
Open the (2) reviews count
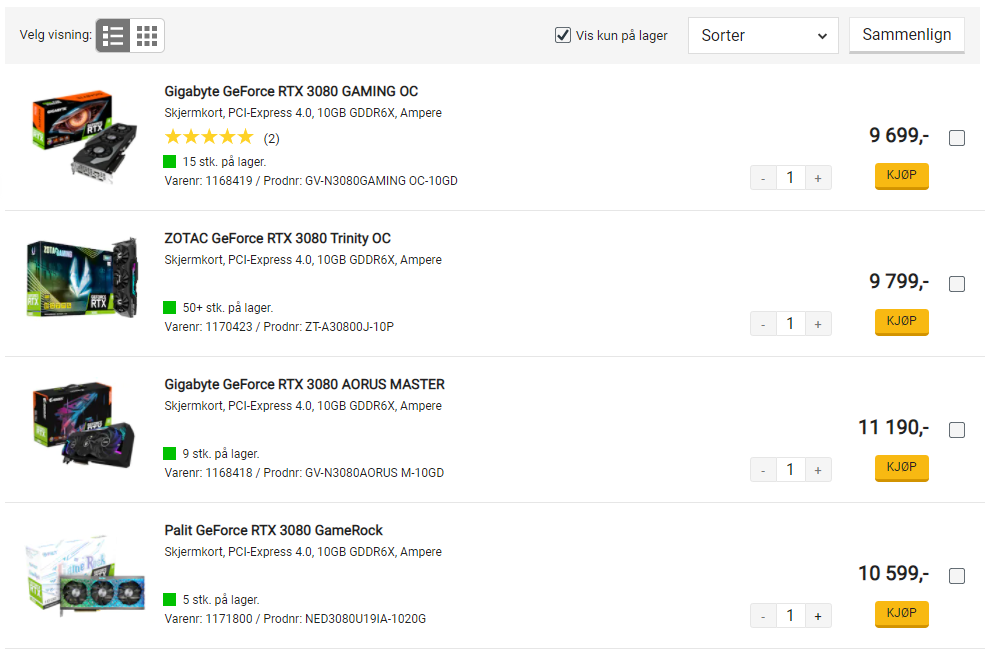(271, 138)
